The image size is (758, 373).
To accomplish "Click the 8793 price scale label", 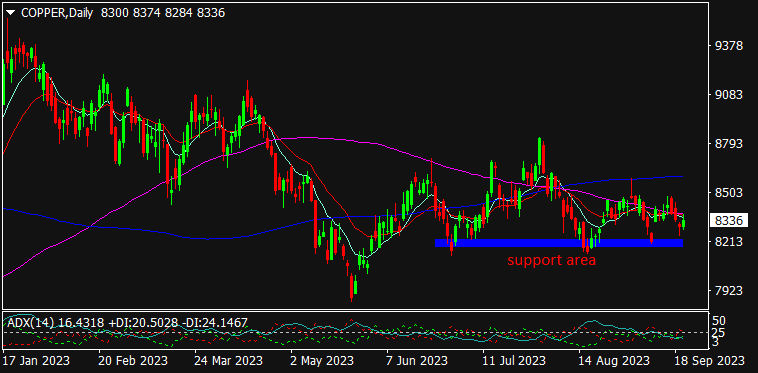I will click(729, 143).
